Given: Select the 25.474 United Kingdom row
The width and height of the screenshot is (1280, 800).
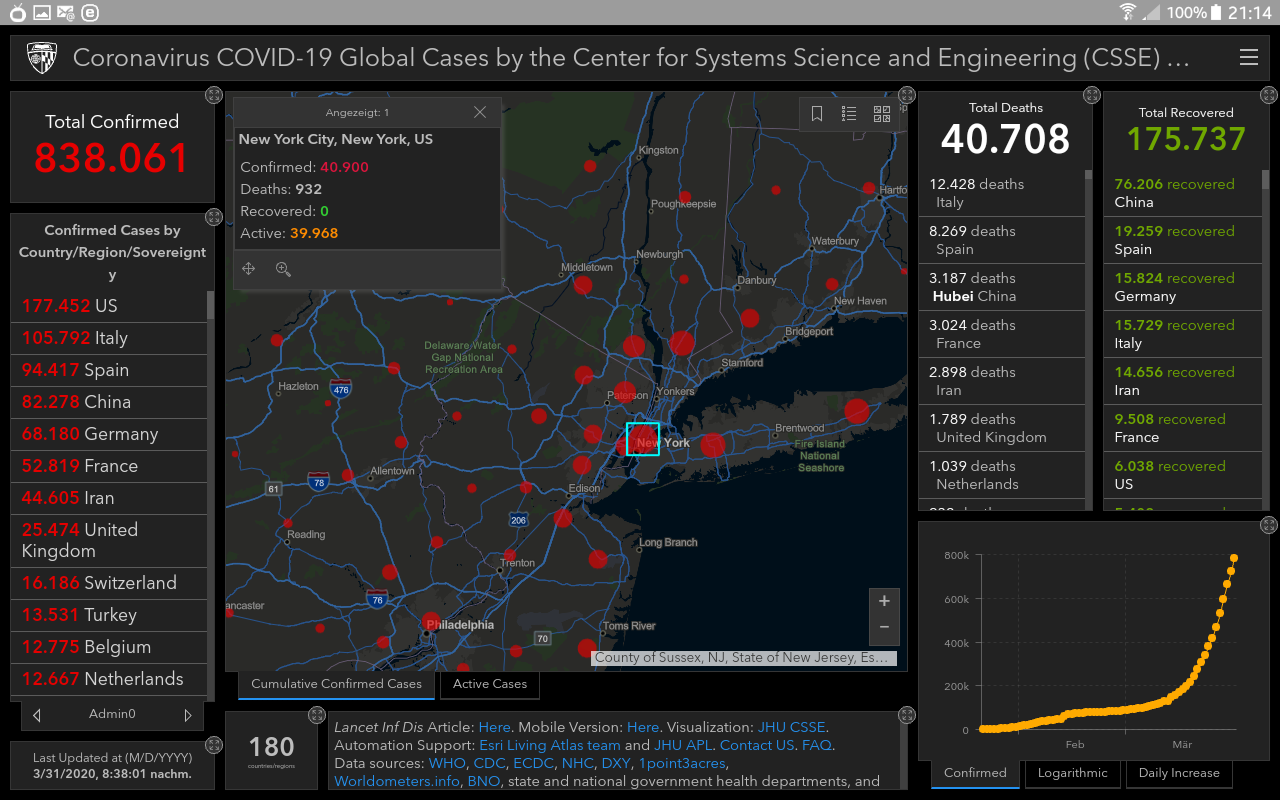Looking at the screenshot, I should (109, 540).
